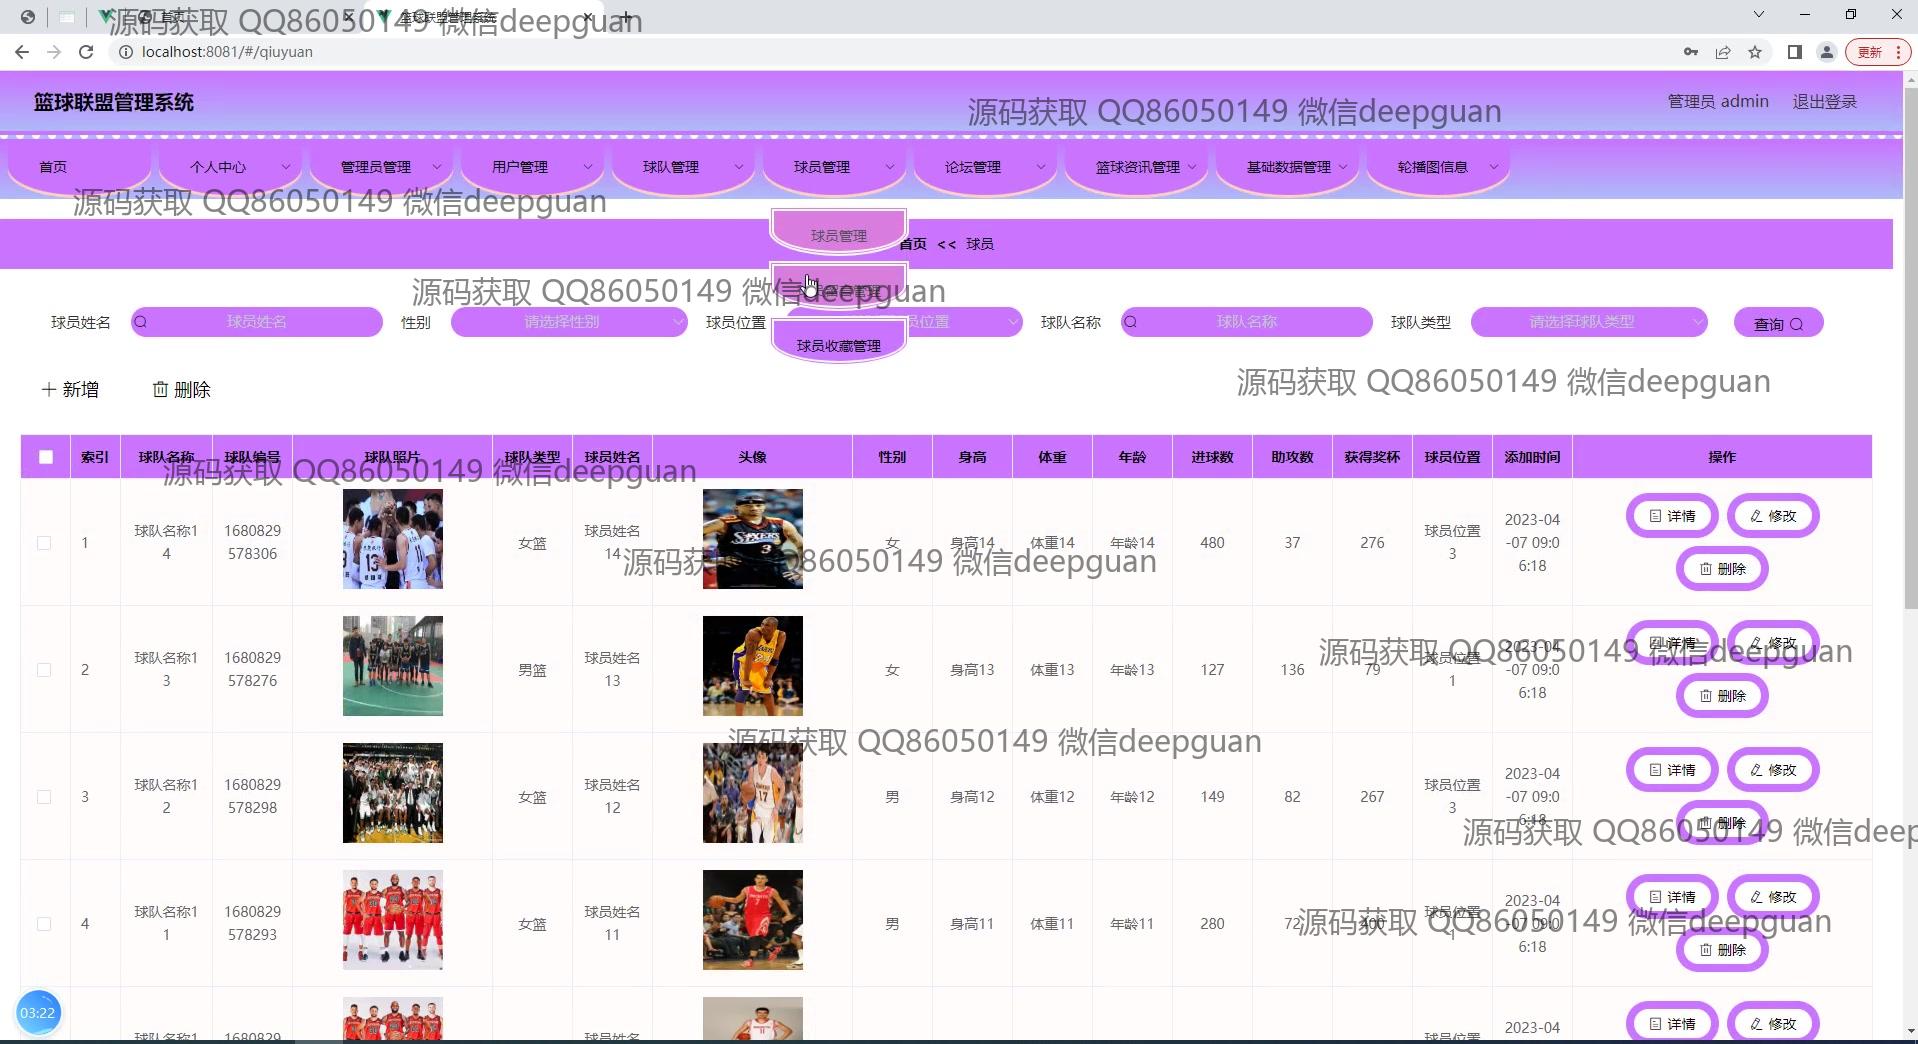Click the 查询 search button

[1778, 323]
